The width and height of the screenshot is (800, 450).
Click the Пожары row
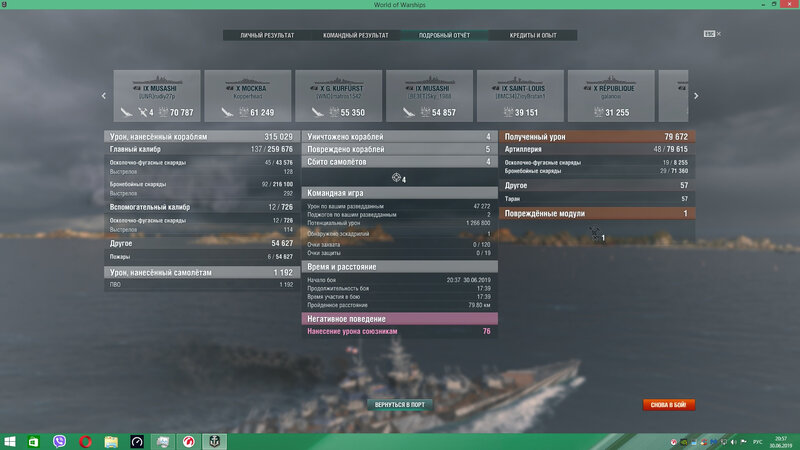click(x=202, y=257)
